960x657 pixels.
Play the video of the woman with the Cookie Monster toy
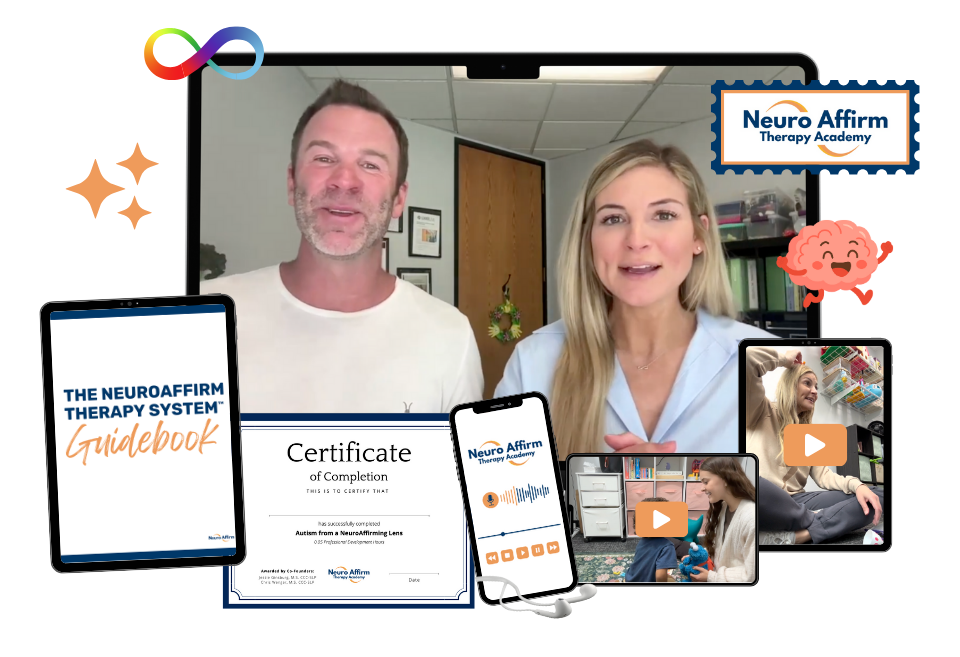coord(661,519)
